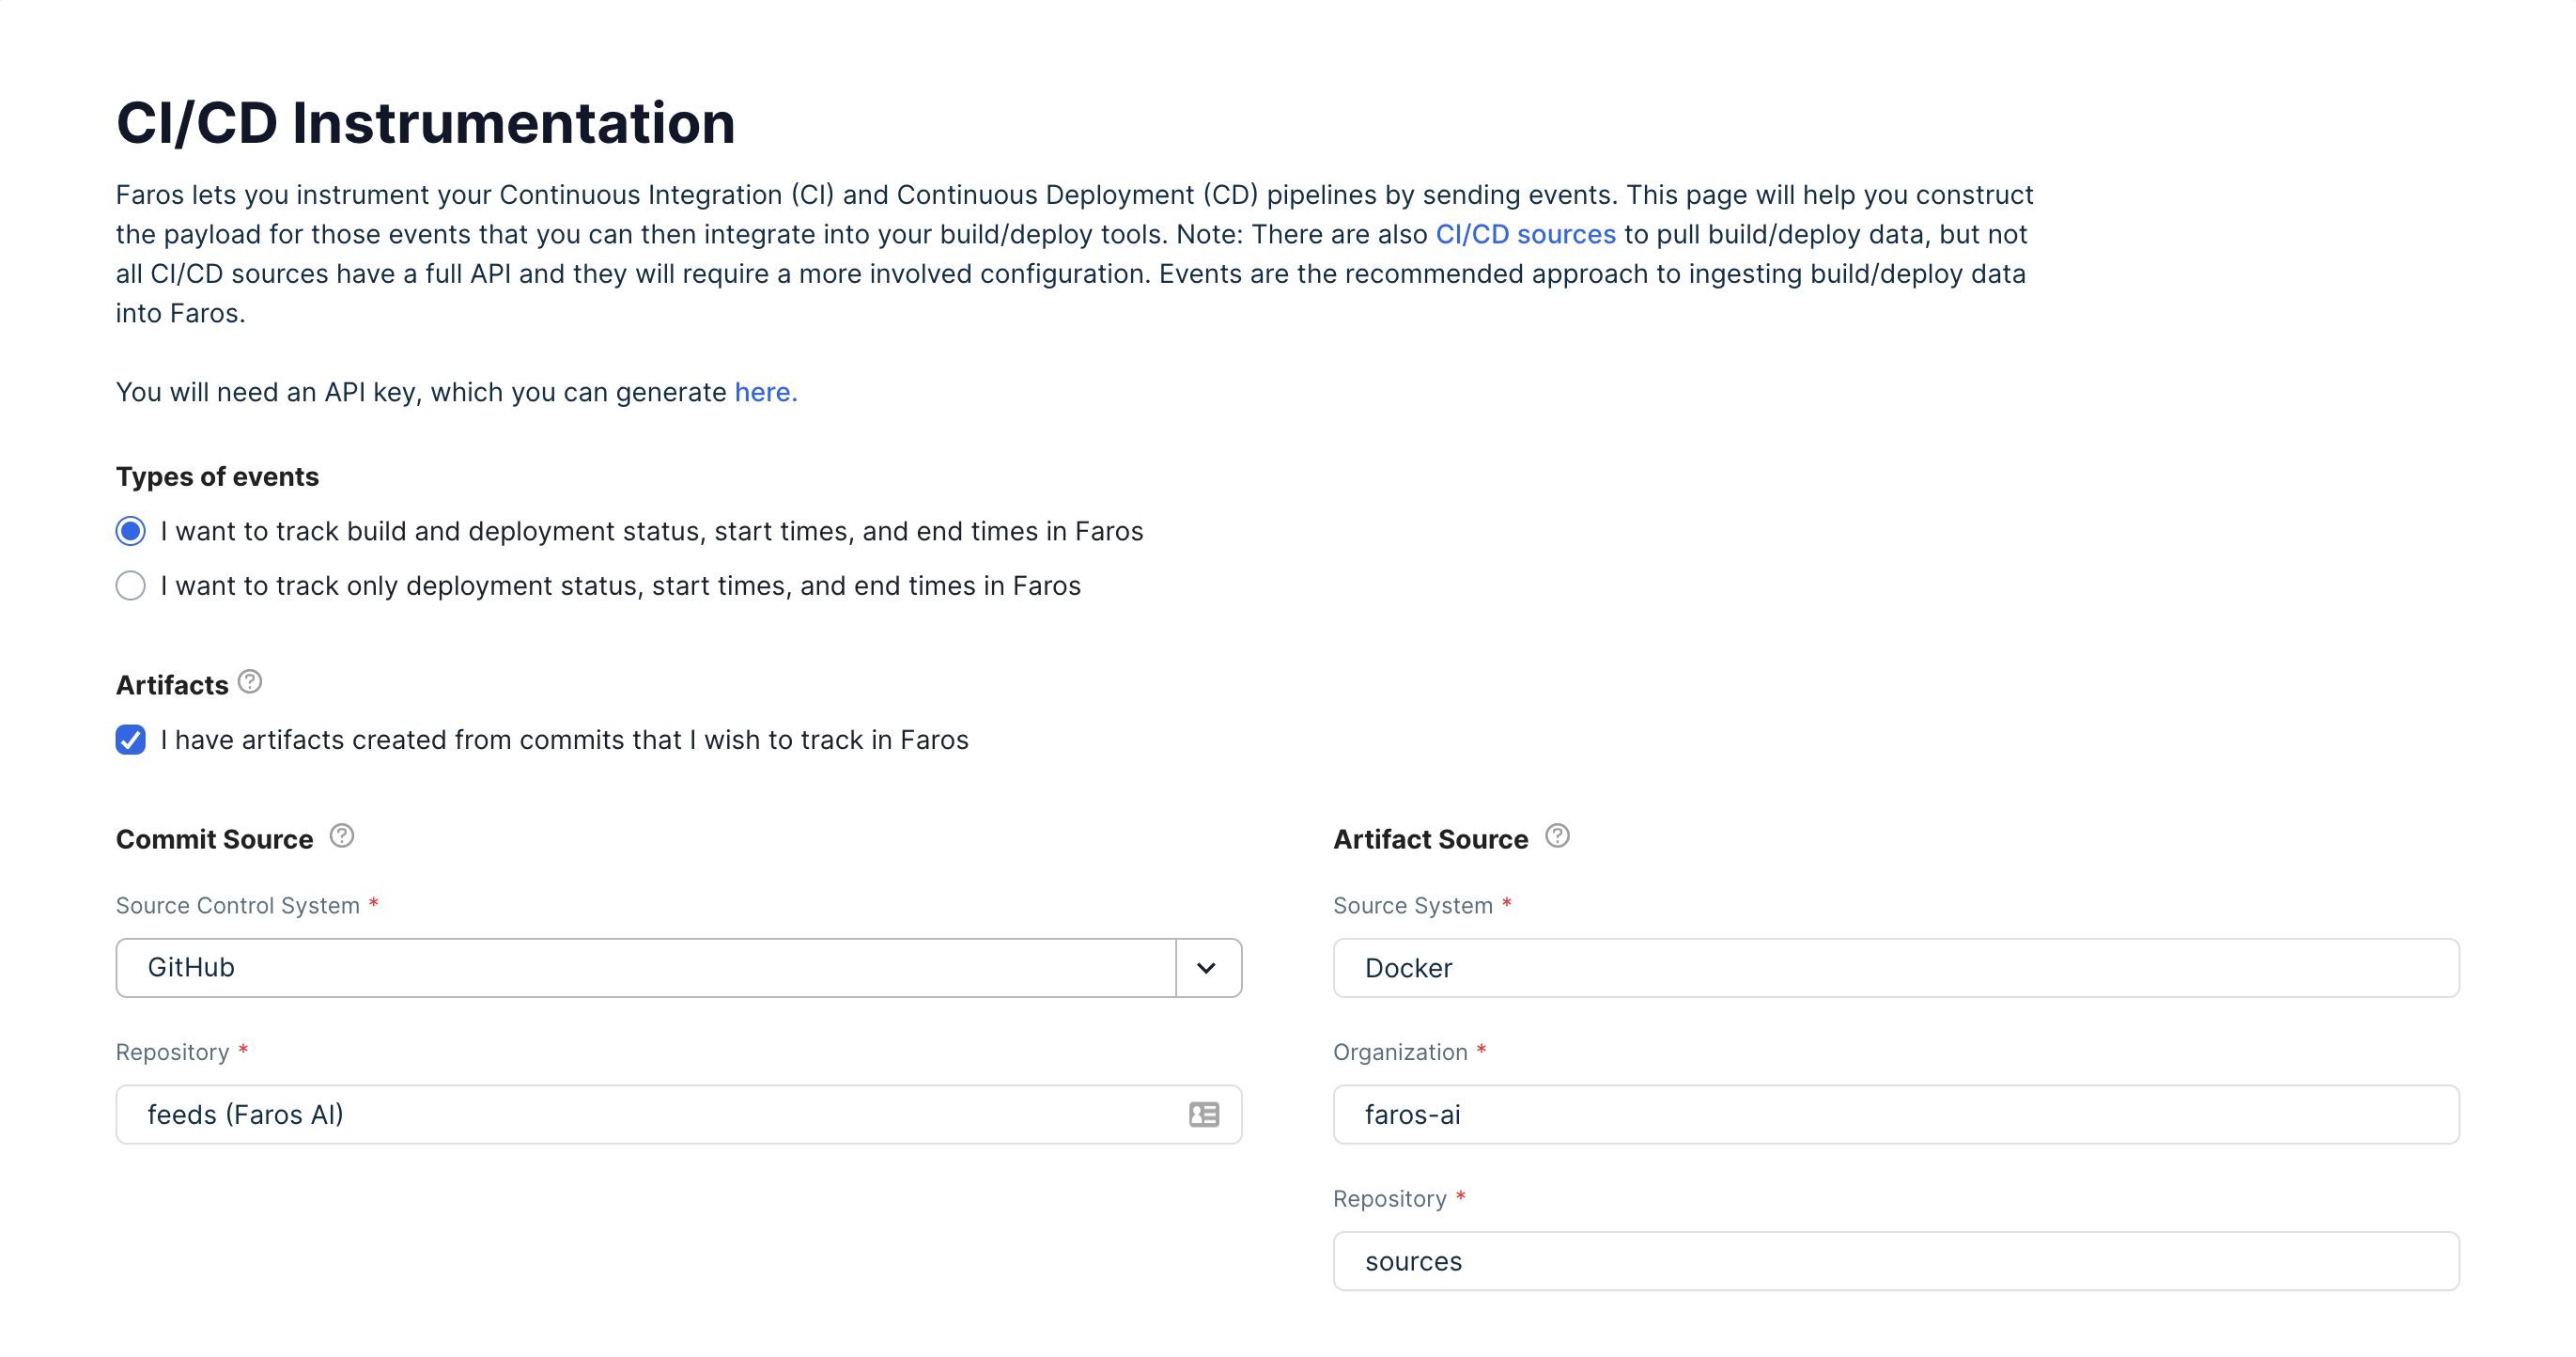This screenshot has width=2576, height=1357.
Task: Select build and deployment tracking radio option
Action: (x=131, y=531)
